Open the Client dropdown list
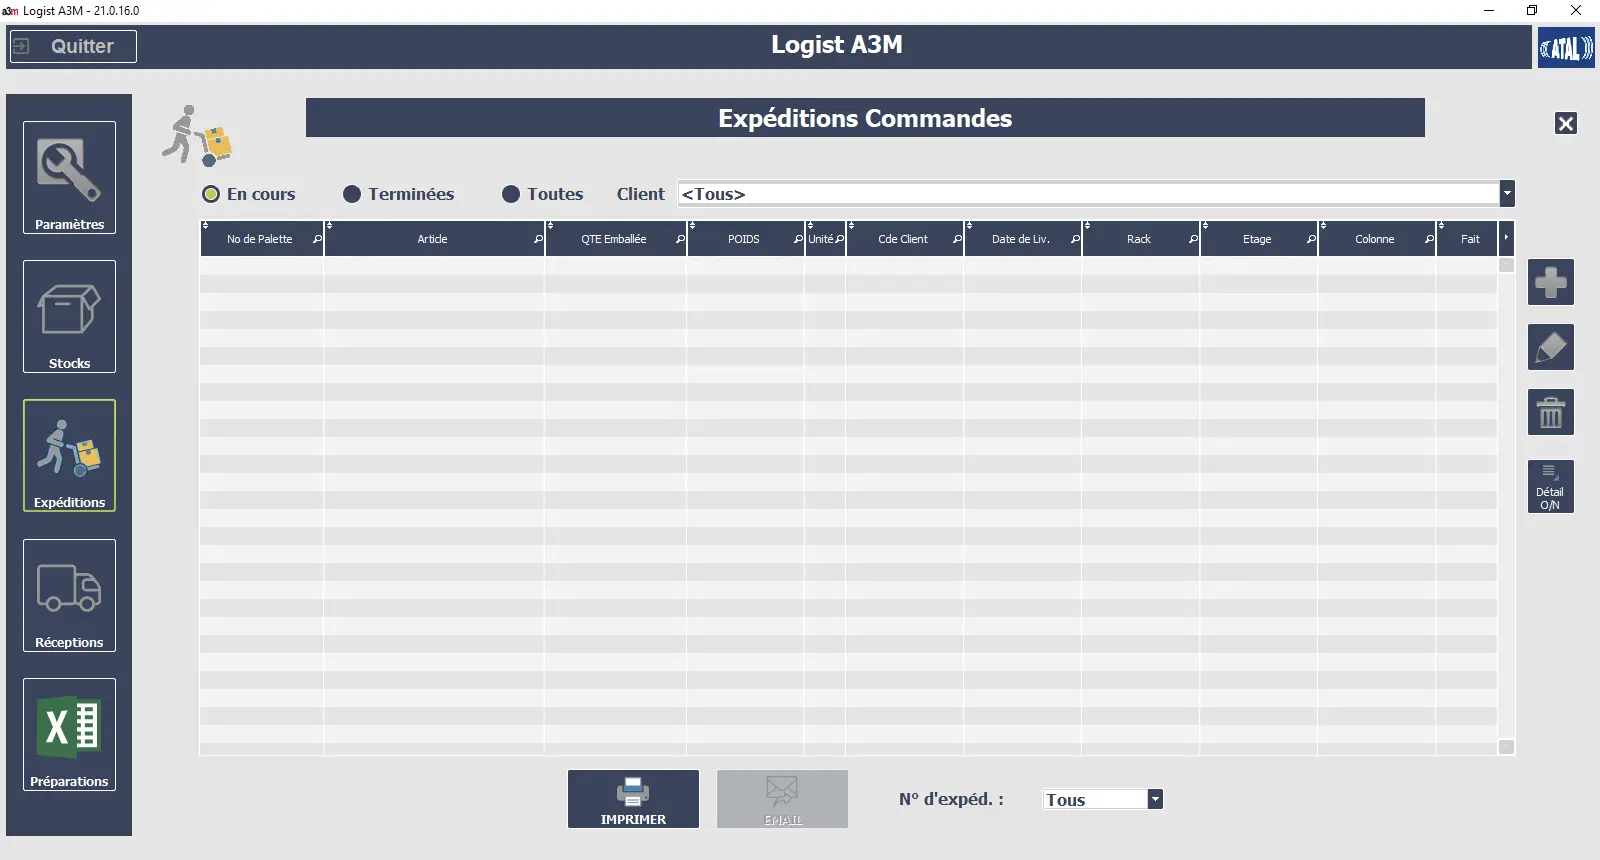Screen dimensions: 1600x860 (x=1507, y=193)
